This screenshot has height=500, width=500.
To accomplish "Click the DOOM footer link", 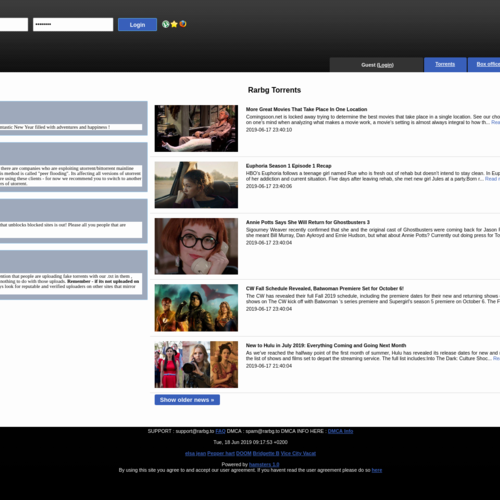I will (244, 453).
